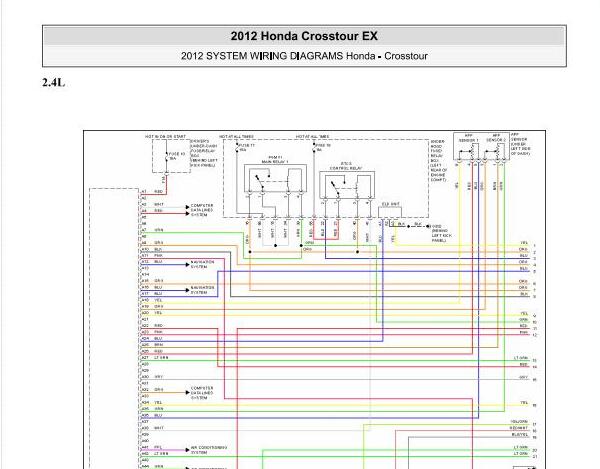Click the '2.4L' section heading
This screenshot has height=469, width=600.
[x=54, y=82]
